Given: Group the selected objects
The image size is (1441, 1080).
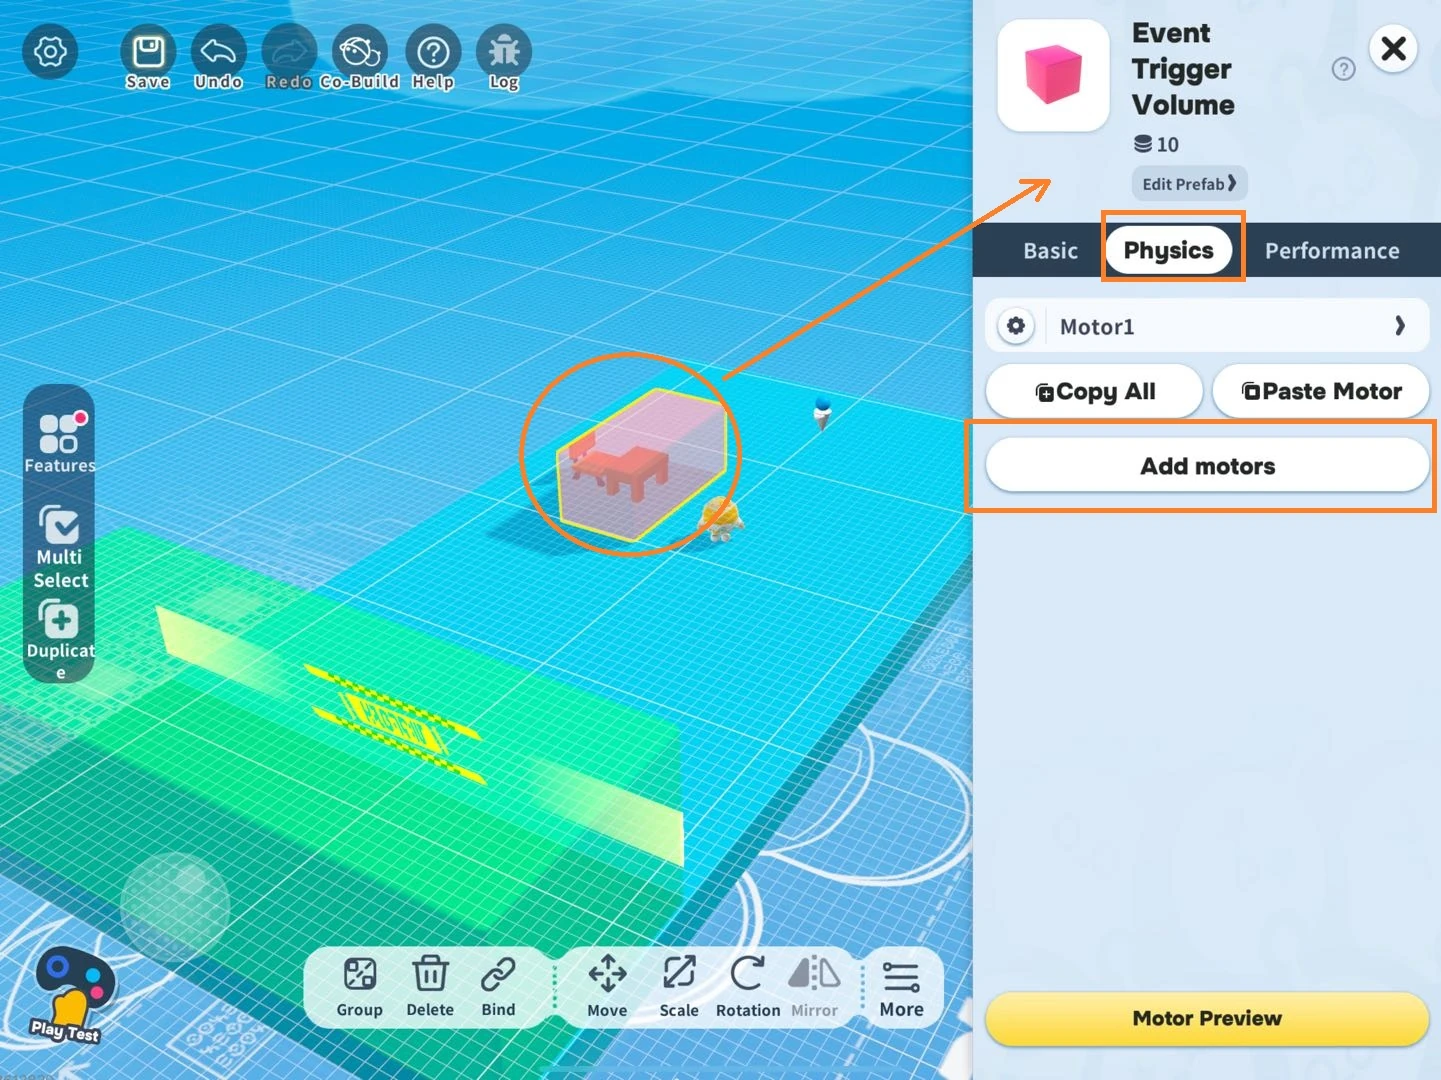Looking at the screenshot, I should tap(360, 987).
